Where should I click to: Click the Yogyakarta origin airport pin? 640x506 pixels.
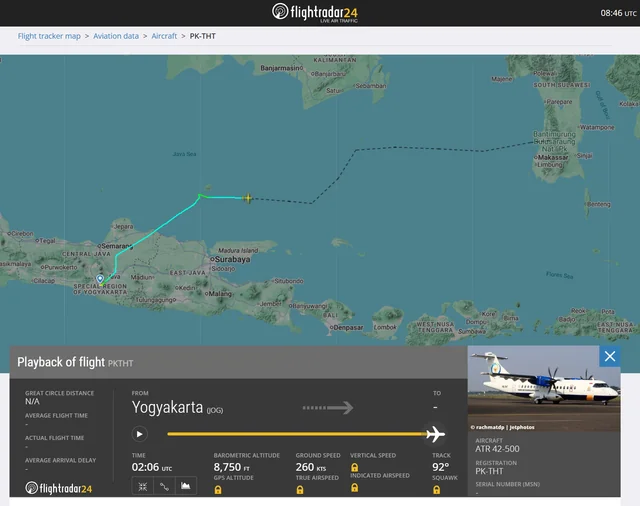coord(100,279)
